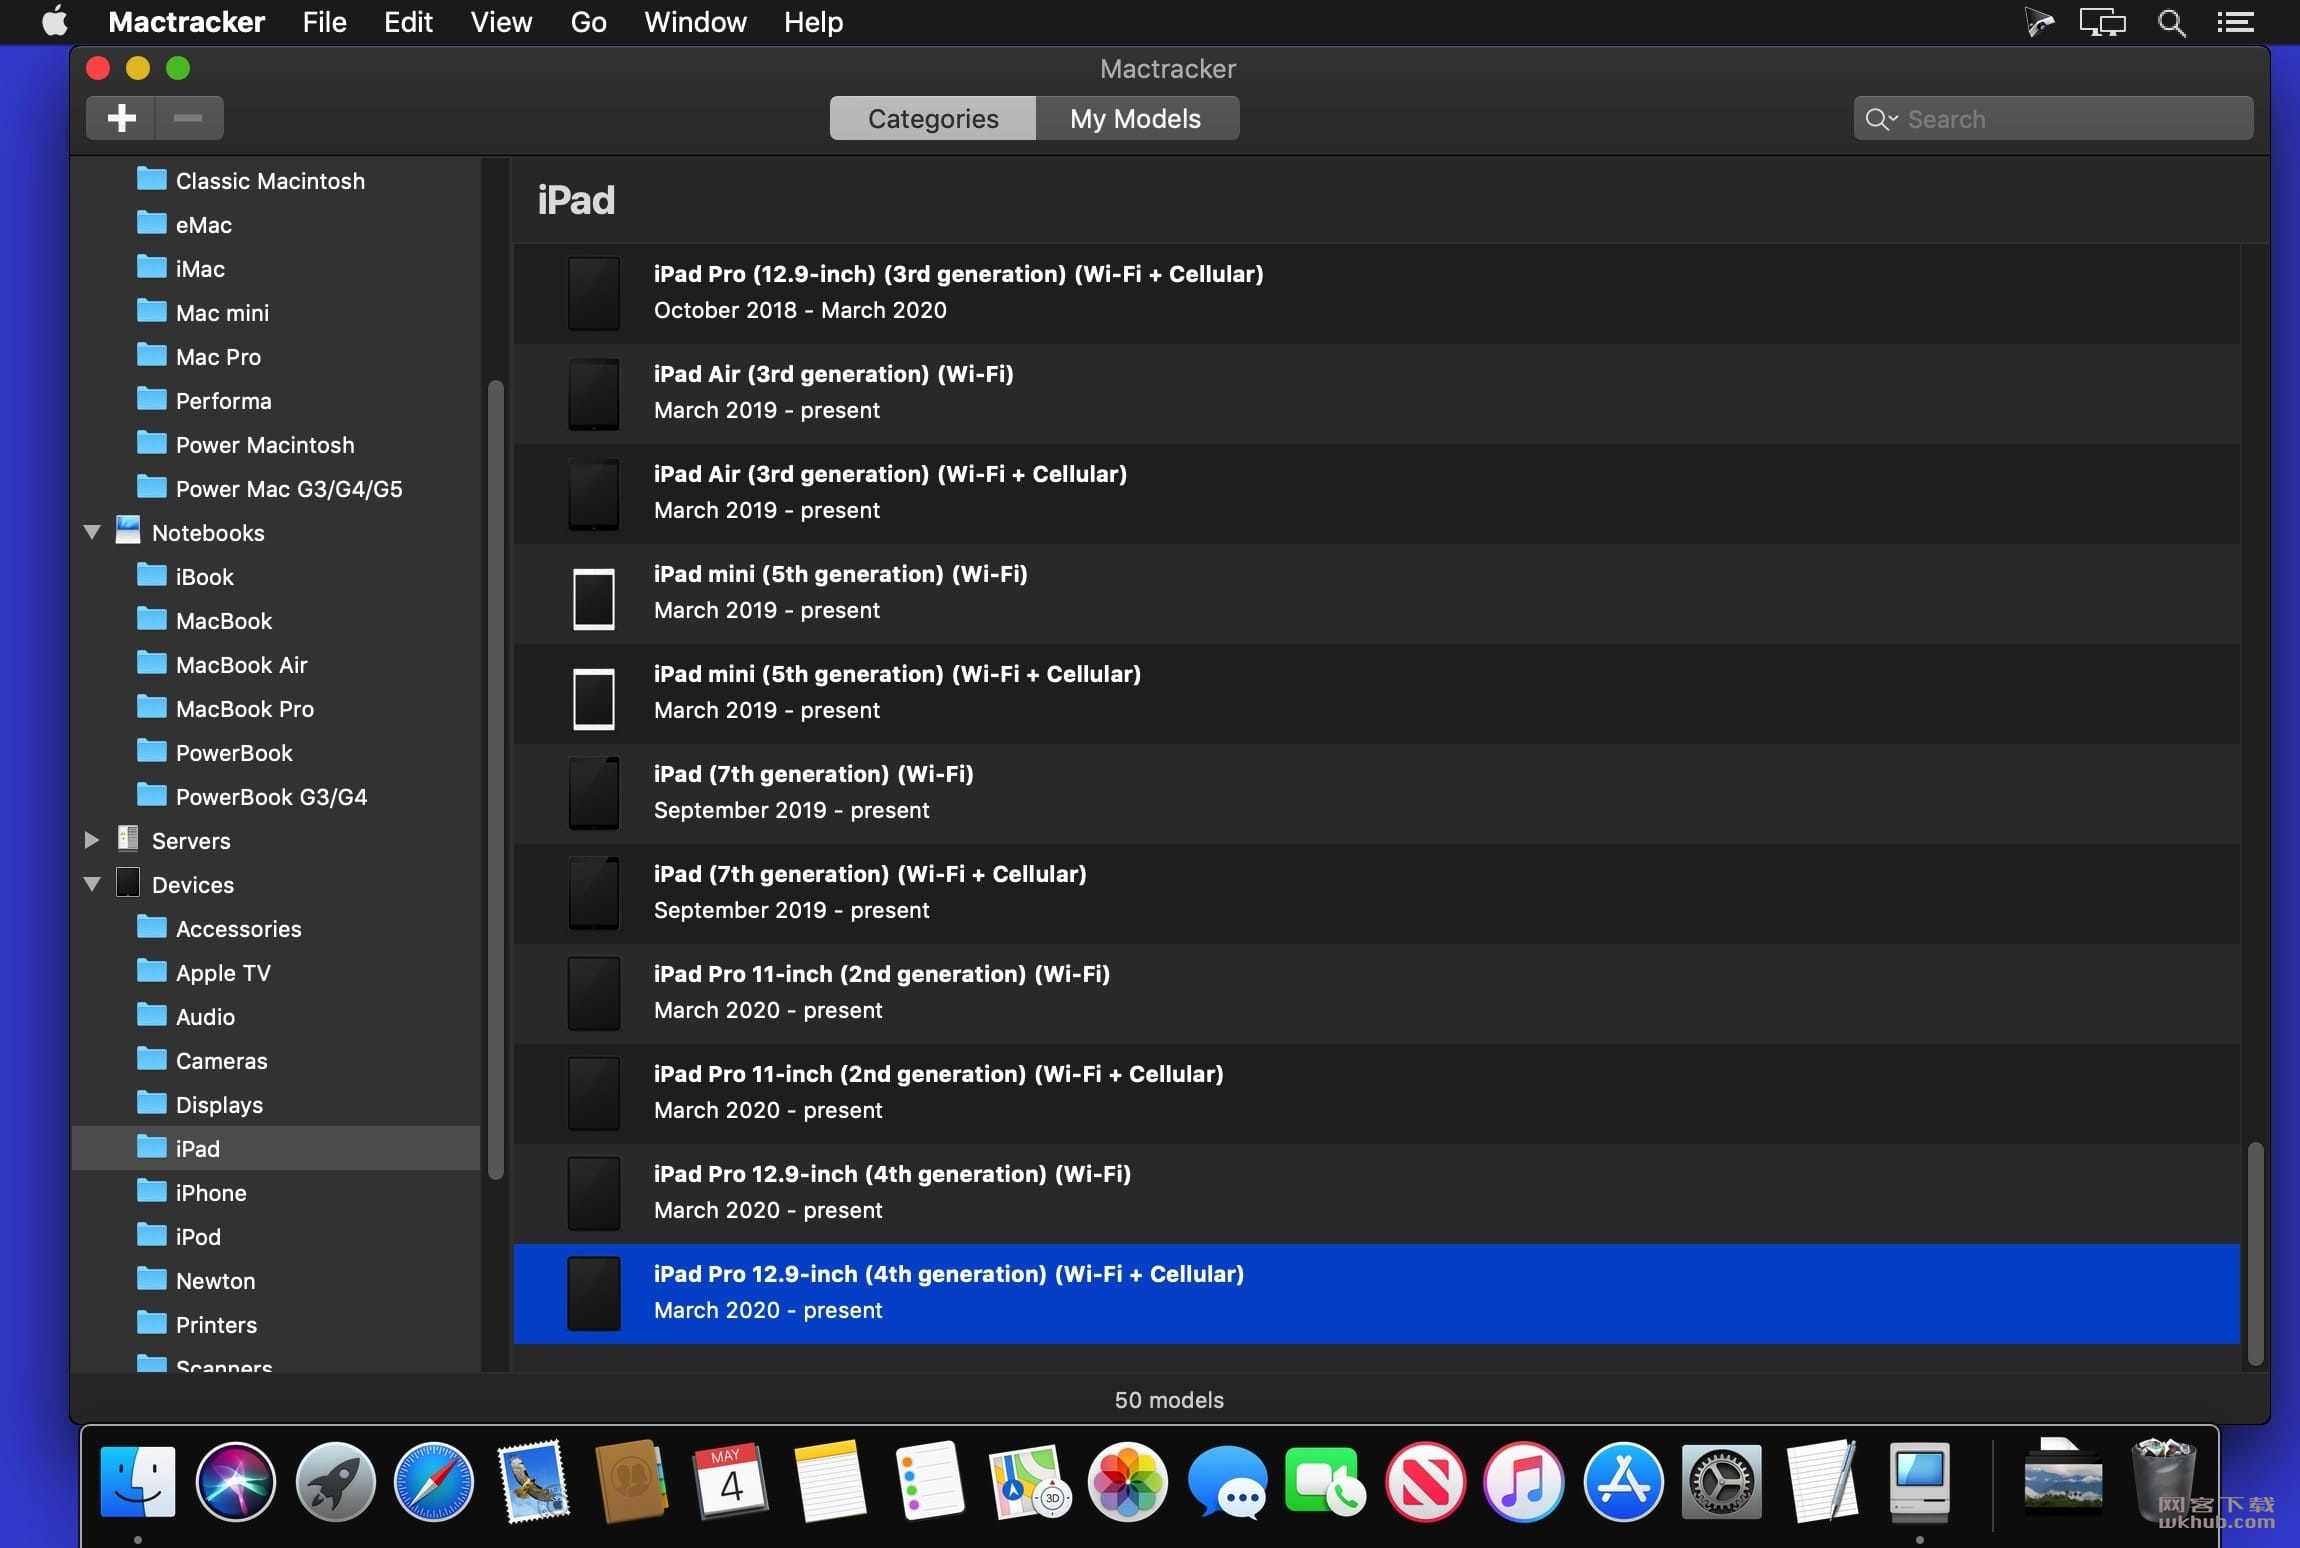Click the iPad Pro 12.9-inch 3rd generation Cellular thumbnail

tap(594, 293)
